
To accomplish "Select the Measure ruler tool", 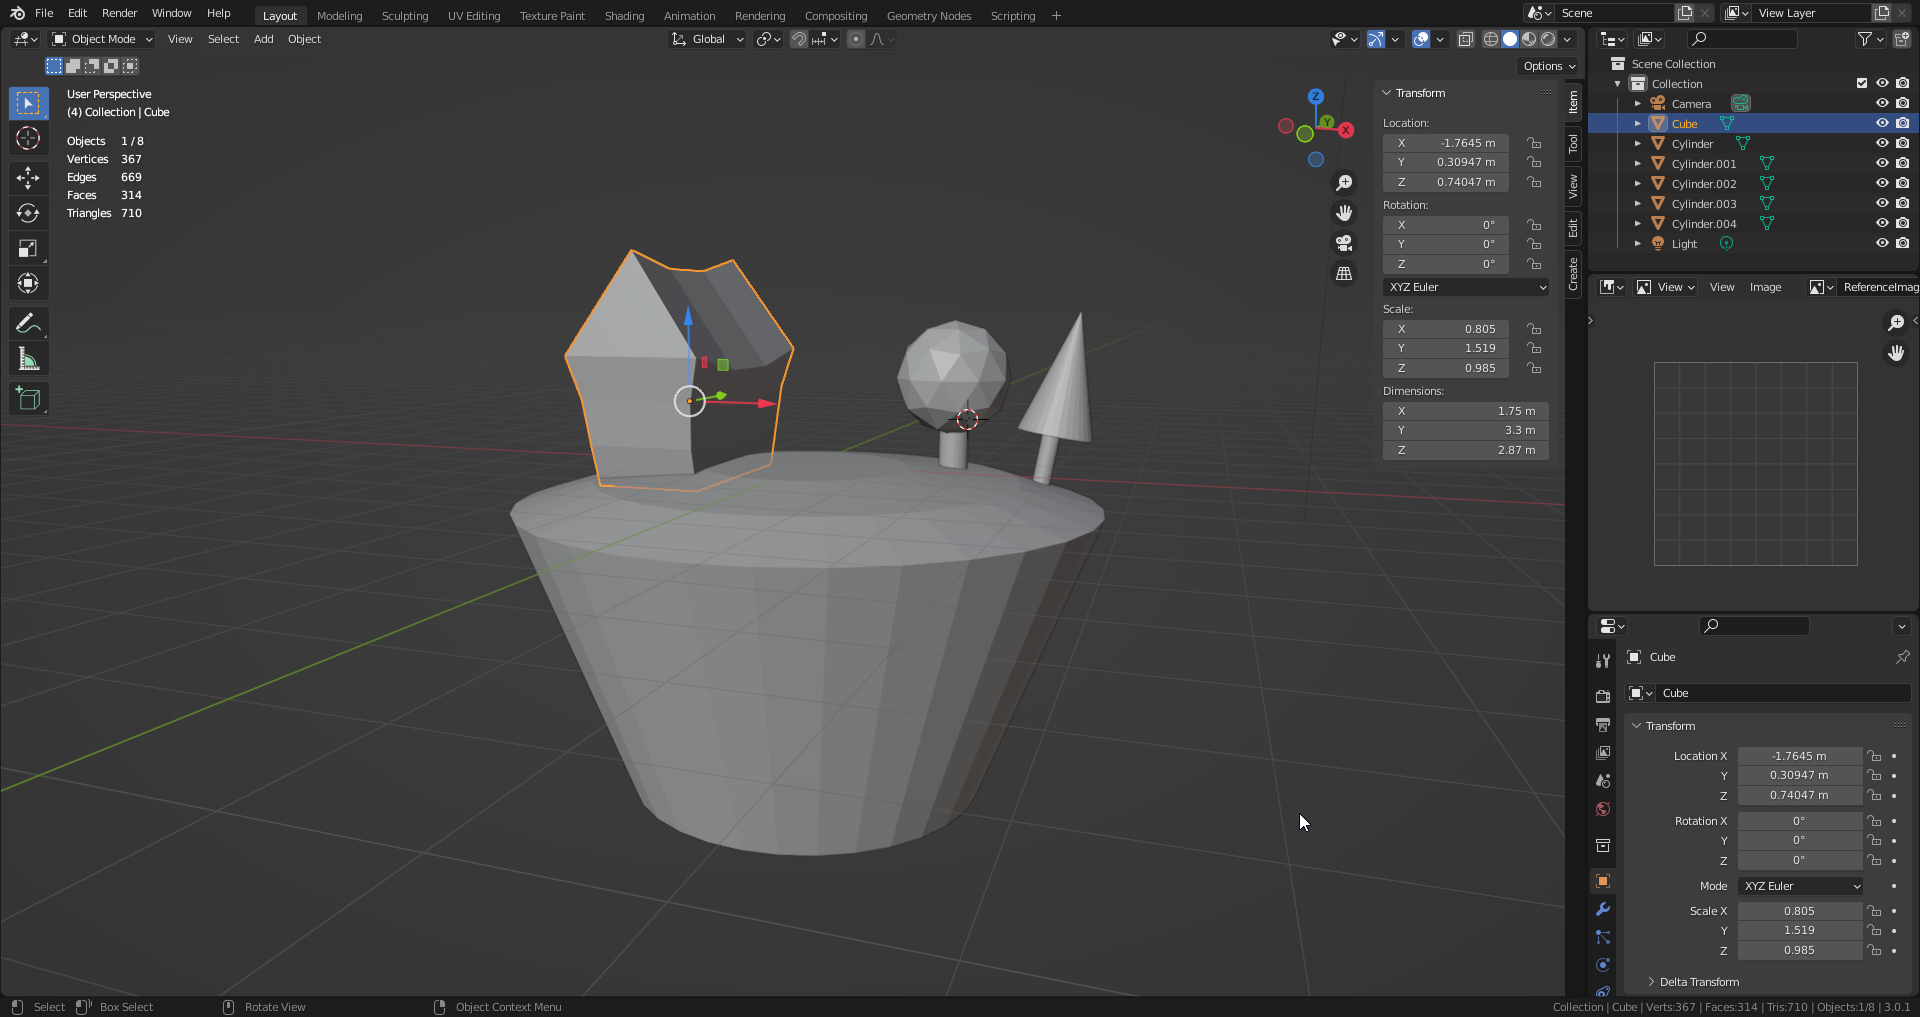I will (28, 359).
